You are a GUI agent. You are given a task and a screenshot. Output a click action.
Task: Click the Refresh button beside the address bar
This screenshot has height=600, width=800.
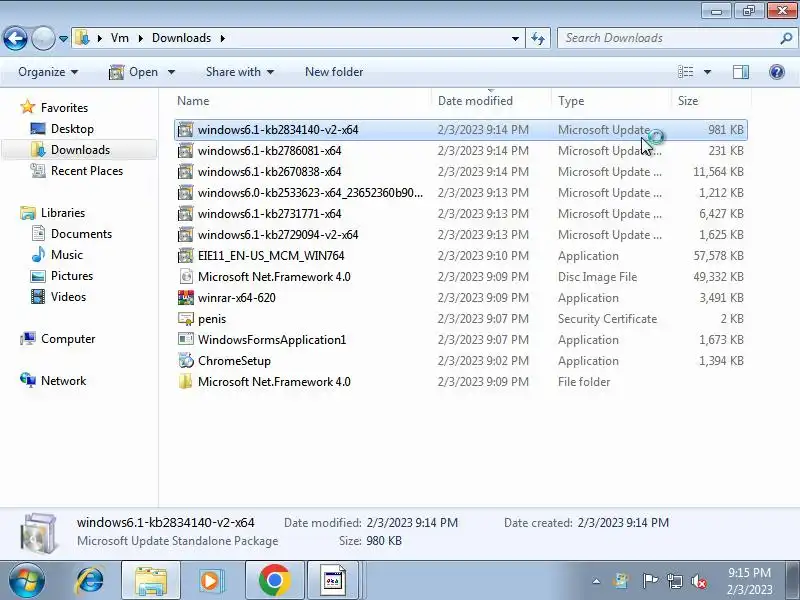point(538,38)
